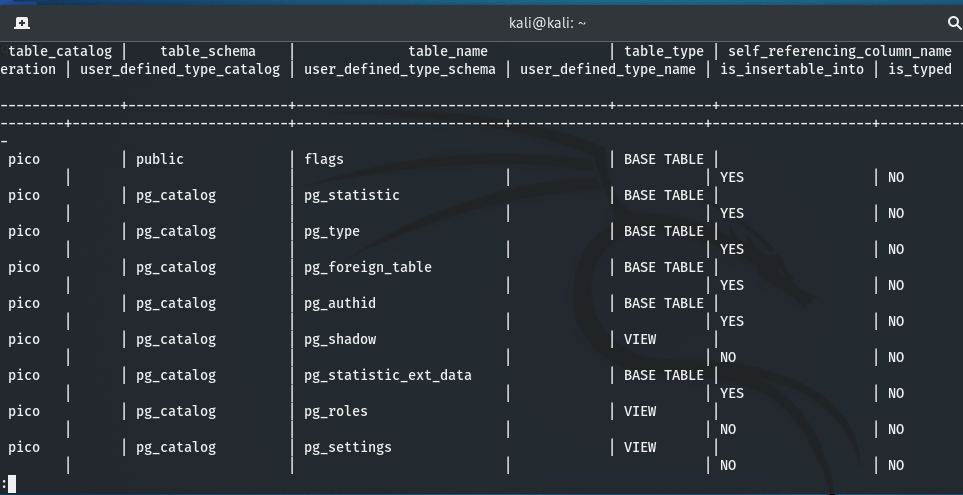This screenshot has height=495, width=963.
Task: Click the is_insertable_into column header
Action: 792,69
